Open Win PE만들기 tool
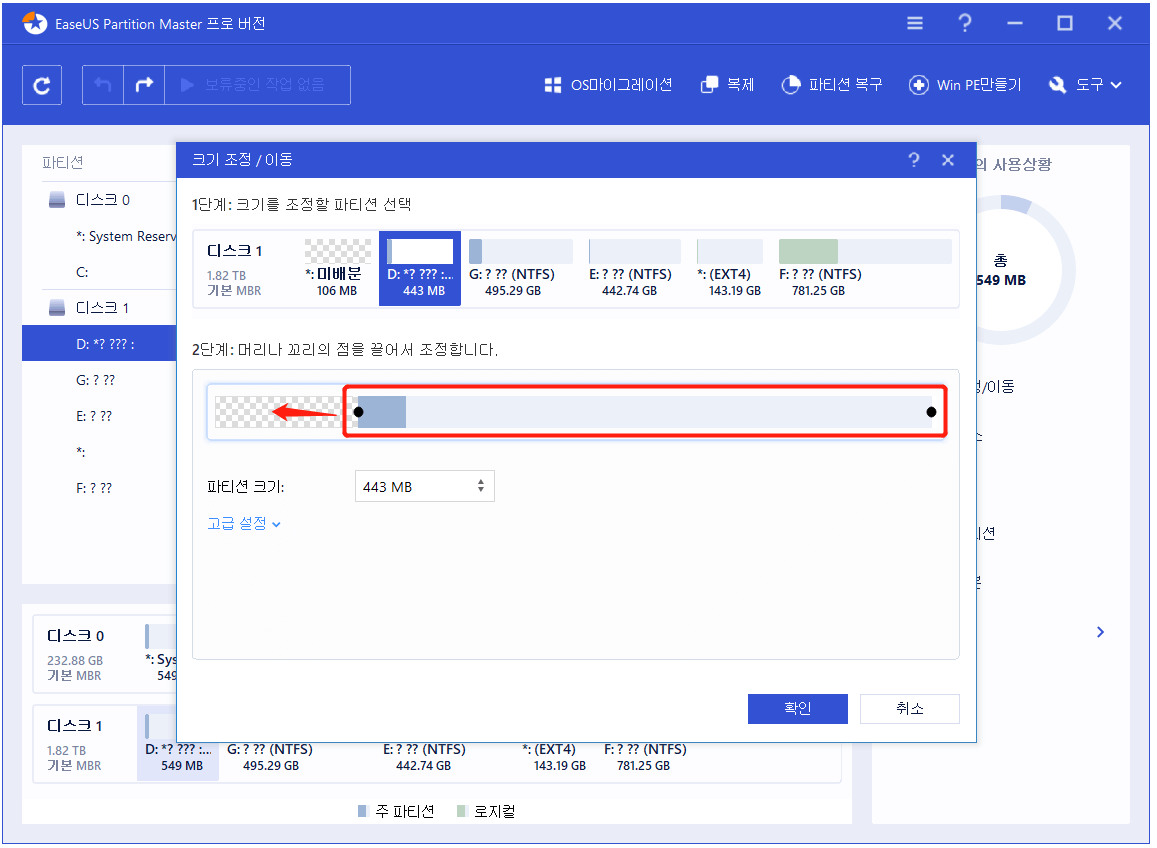The image size is (1157, 848). click(x=965, y=85)
